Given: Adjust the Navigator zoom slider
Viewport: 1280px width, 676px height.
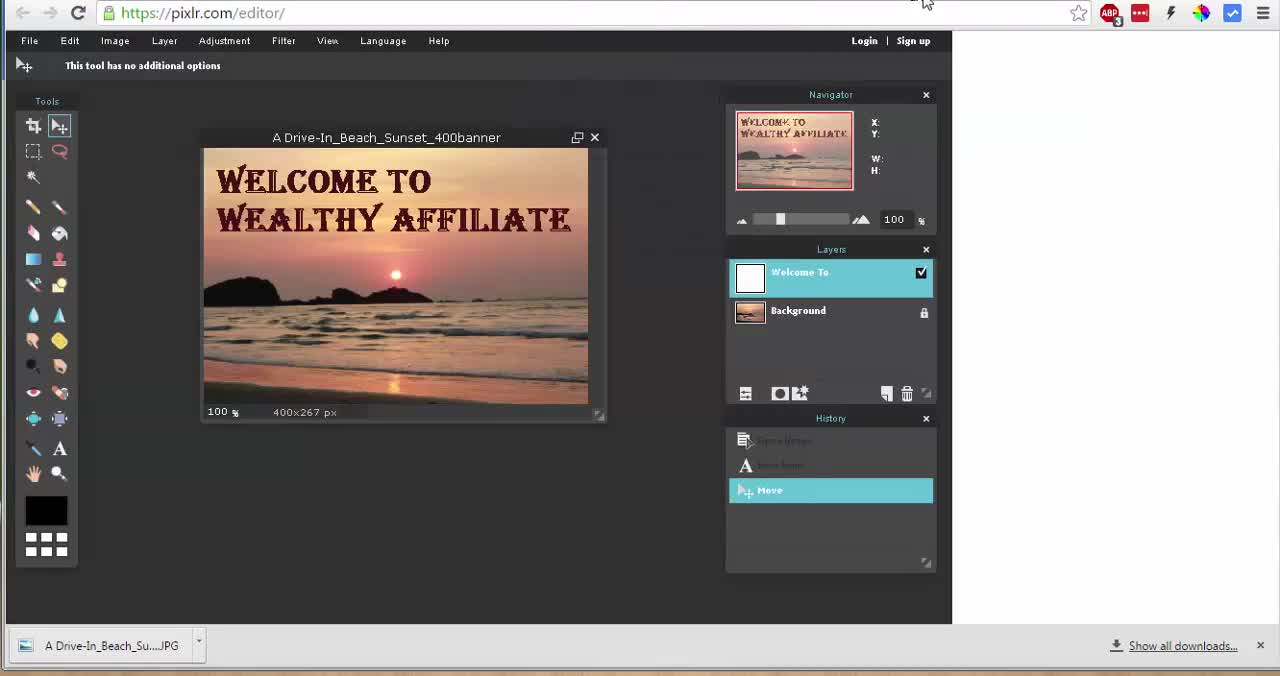Looking at the screenshot, I should [x=780, y=220].
